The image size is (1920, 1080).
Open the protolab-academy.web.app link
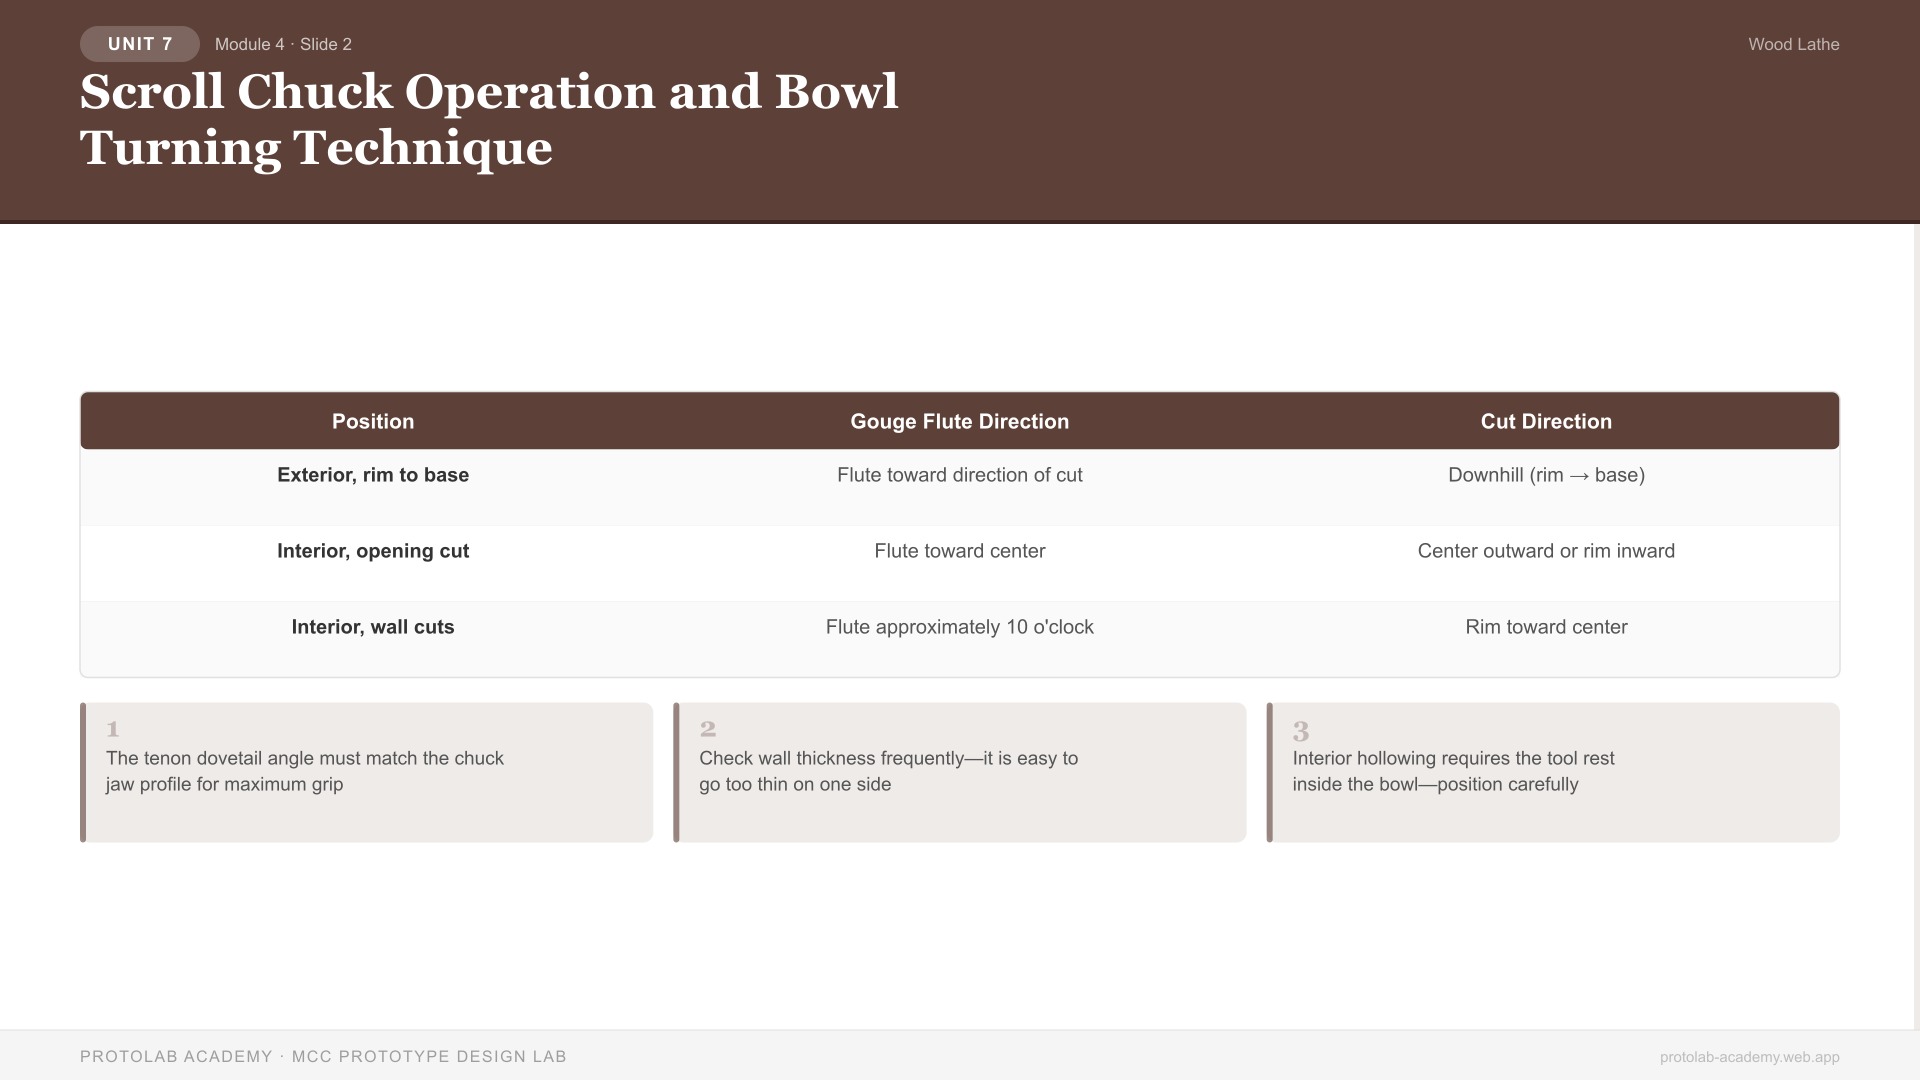point(1749,1057)
